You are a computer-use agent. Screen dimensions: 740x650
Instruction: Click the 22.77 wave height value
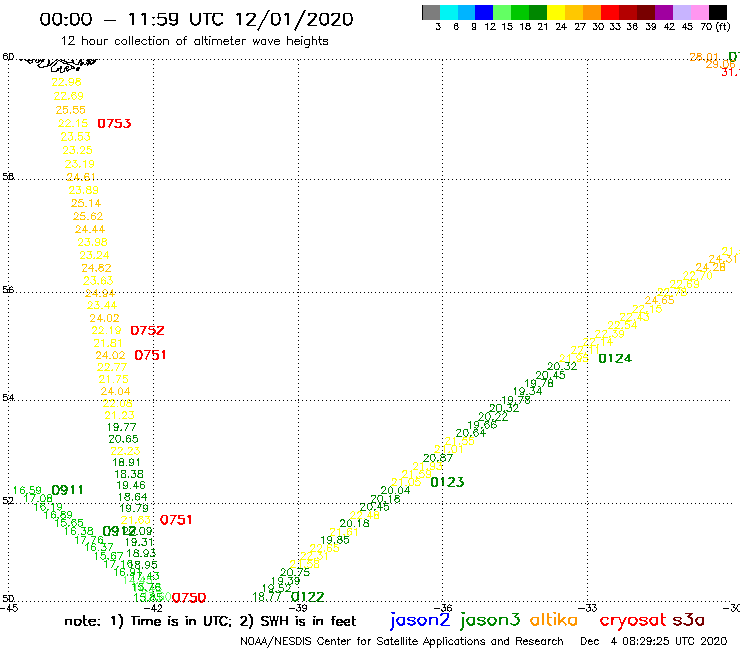coord(112,367)
